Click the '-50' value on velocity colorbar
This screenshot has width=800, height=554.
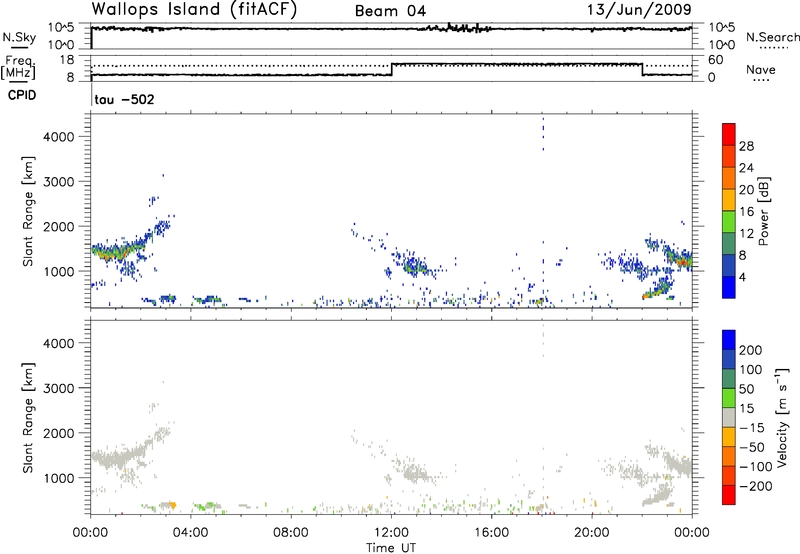pyautogui.click(x=753, y=447)
